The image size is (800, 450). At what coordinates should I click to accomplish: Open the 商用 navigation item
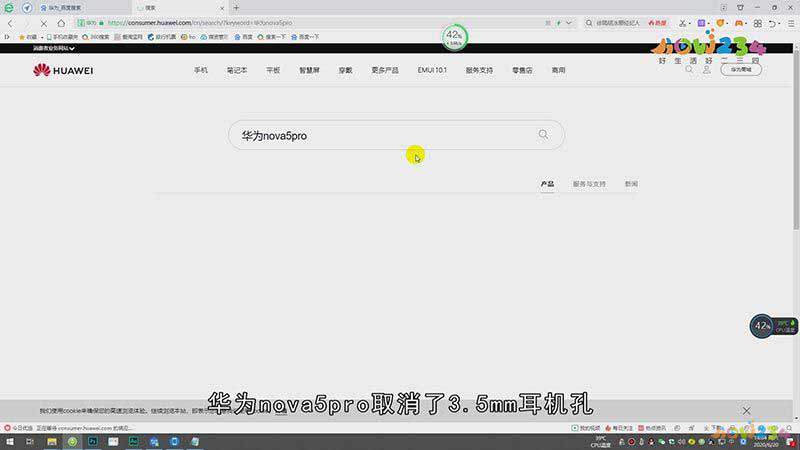(558, 70)
